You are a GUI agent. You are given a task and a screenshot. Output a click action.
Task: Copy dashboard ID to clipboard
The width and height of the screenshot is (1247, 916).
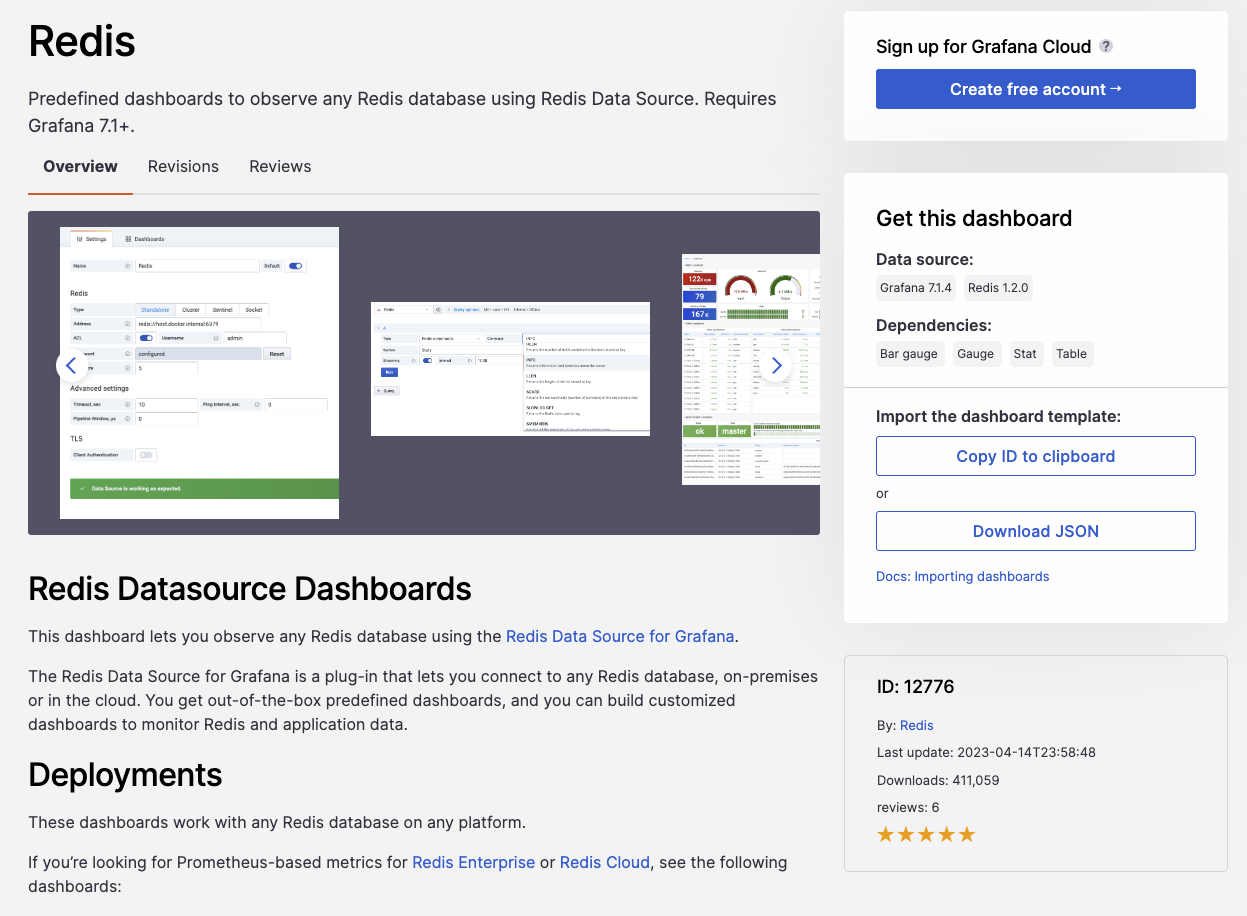[1036, 456]
